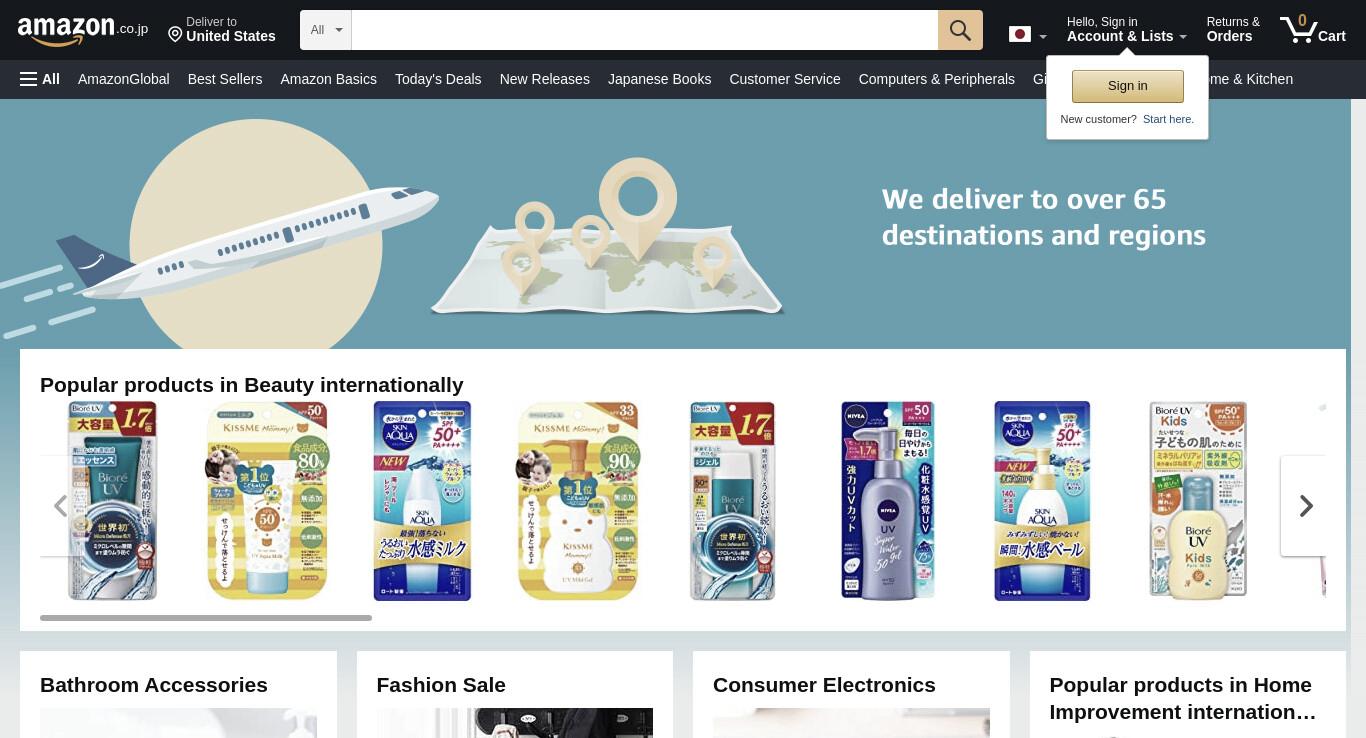The height and width of the screenshot is (738, 1366).
Task: Advance the Beauty carousel with the right arrow
Action: (1305, 506)
